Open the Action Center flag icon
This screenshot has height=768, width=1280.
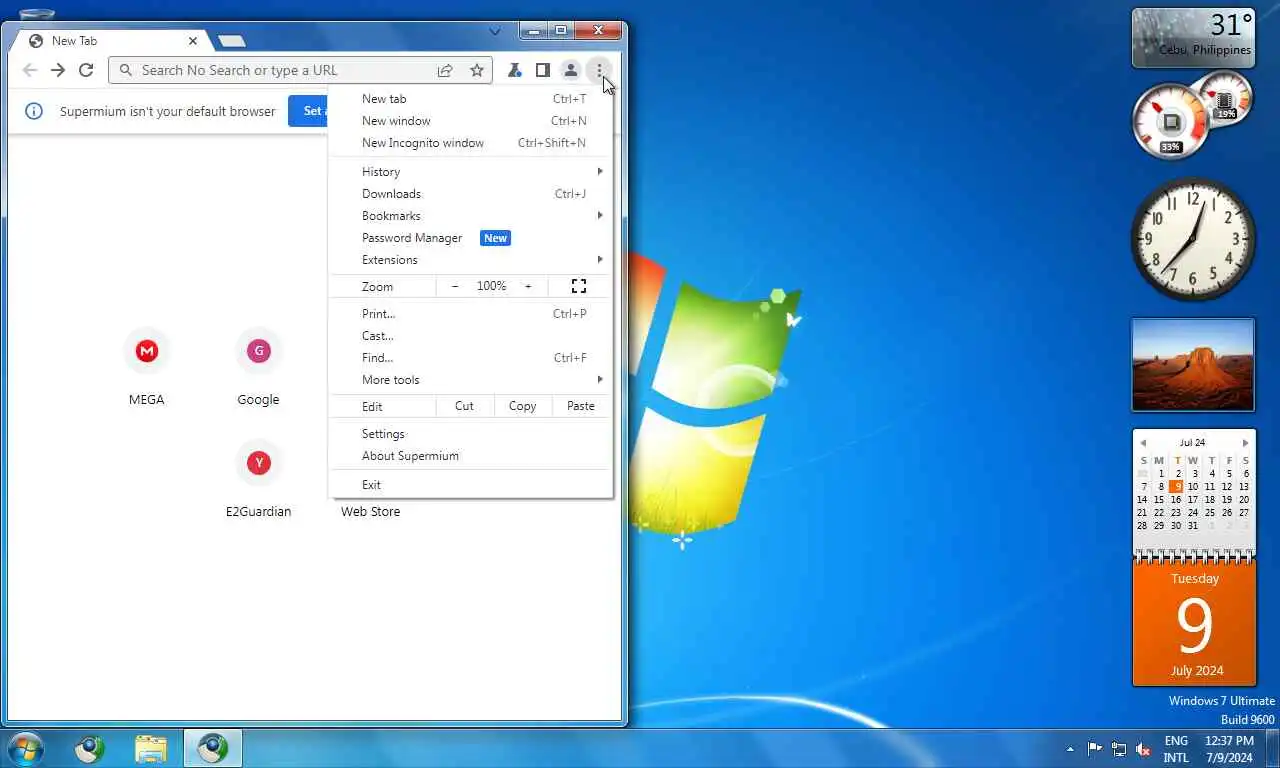[1094, 748]
